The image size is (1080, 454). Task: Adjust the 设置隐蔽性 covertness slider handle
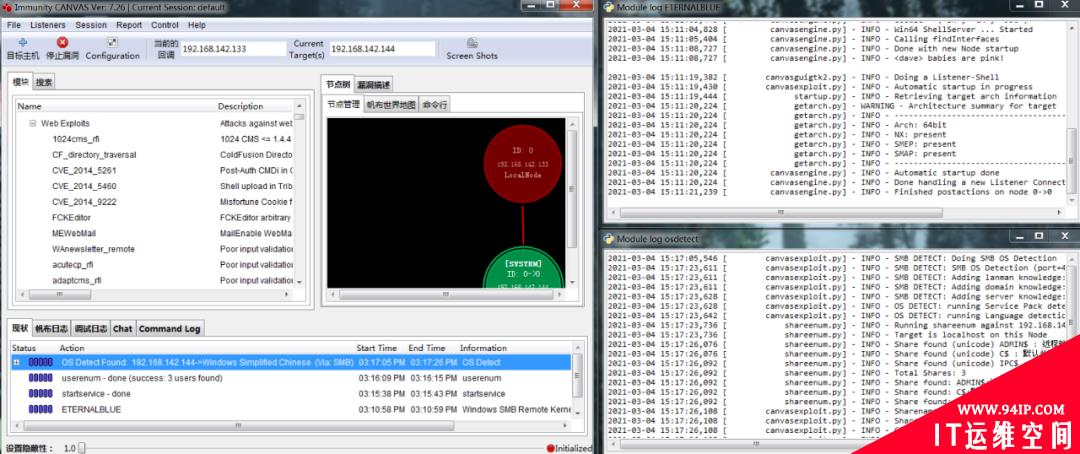(x=82, y=448)
